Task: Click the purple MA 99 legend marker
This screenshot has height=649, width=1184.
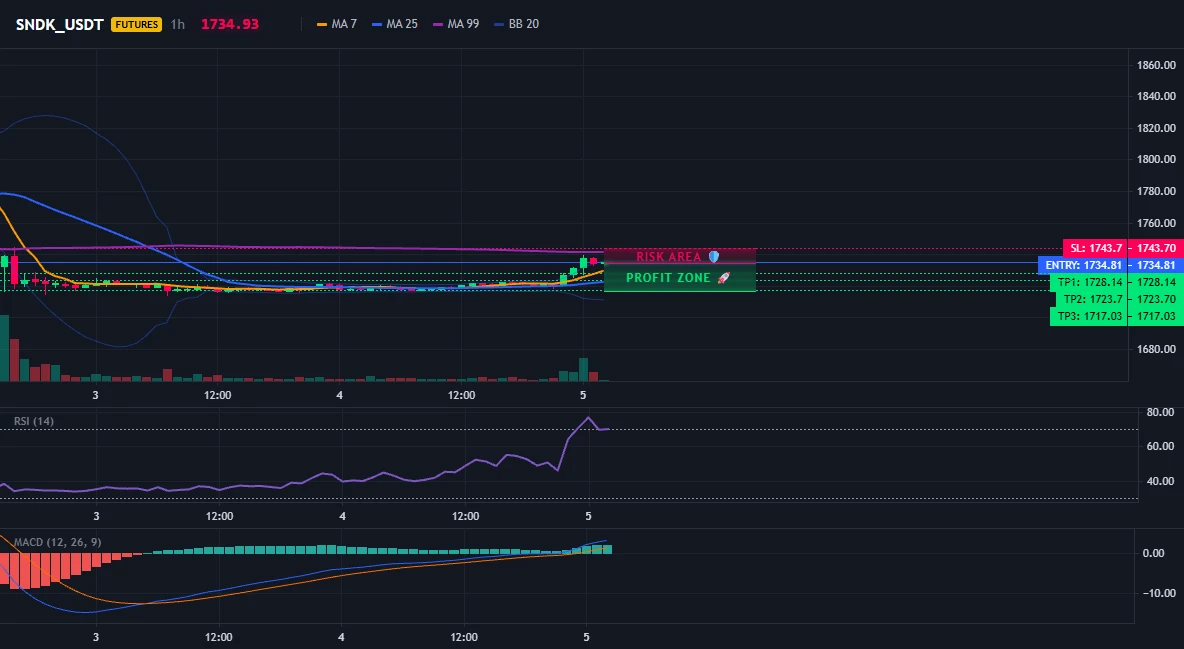Action: [438, 24]
